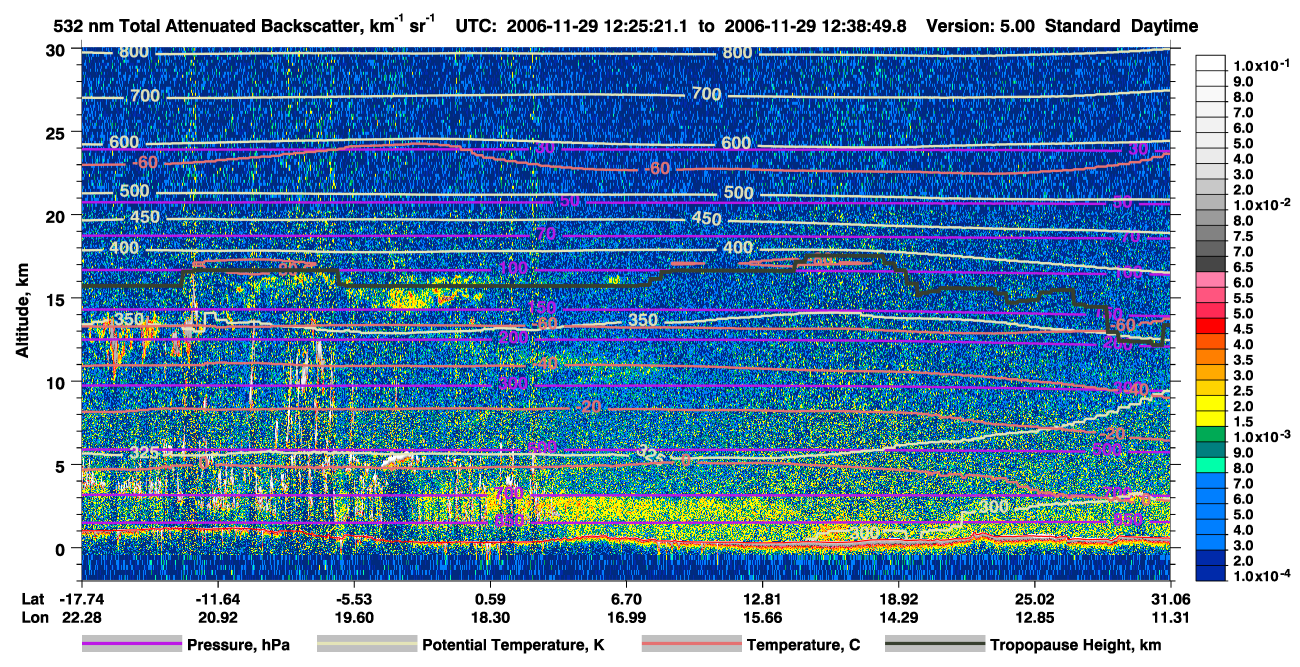The image size is (1300, 667).
Task: Click the 'UTC:' label
Action: pyautogui.click(x=478, y=26)
